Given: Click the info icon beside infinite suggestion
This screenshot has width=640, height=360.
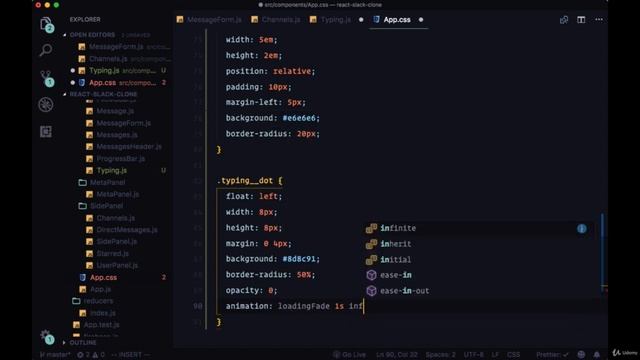Looking at the screenshot, I should tap(582, 229).
